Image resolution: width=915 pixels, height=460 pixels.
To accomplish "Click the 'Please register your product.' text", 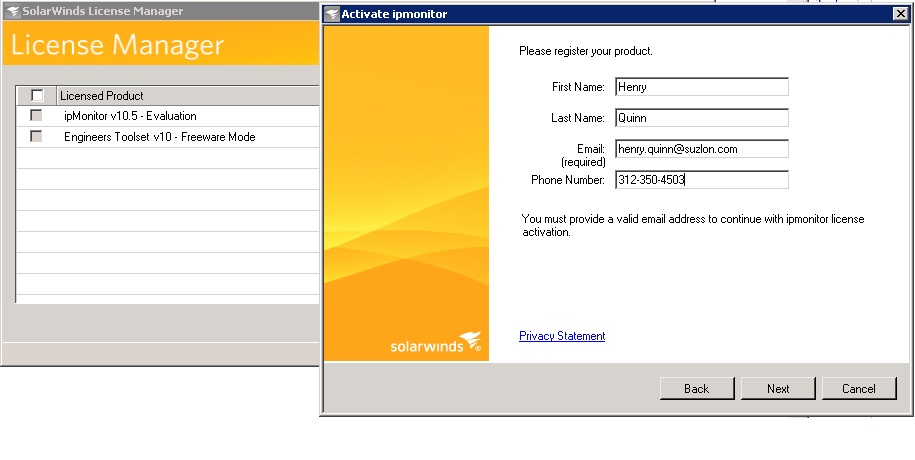I will coord(586,51).
